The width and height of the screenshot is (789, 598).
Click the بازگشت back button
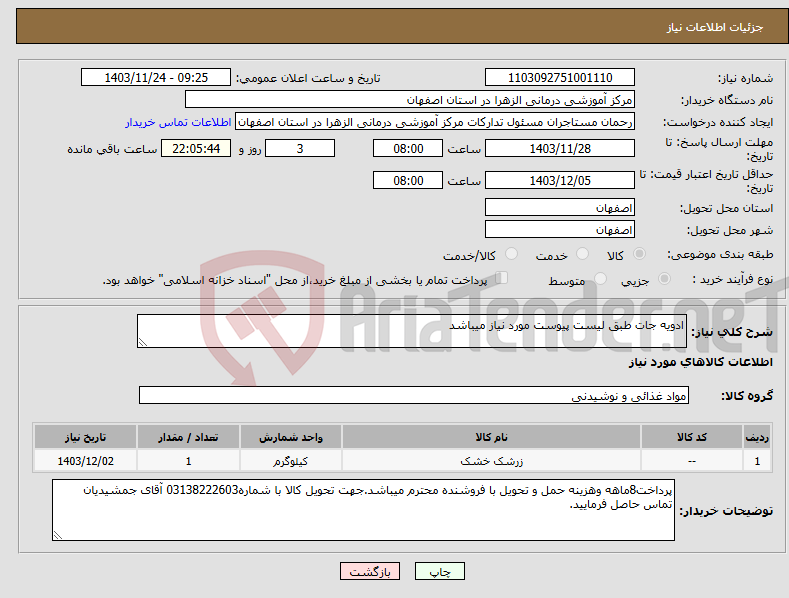coord(370,571)
